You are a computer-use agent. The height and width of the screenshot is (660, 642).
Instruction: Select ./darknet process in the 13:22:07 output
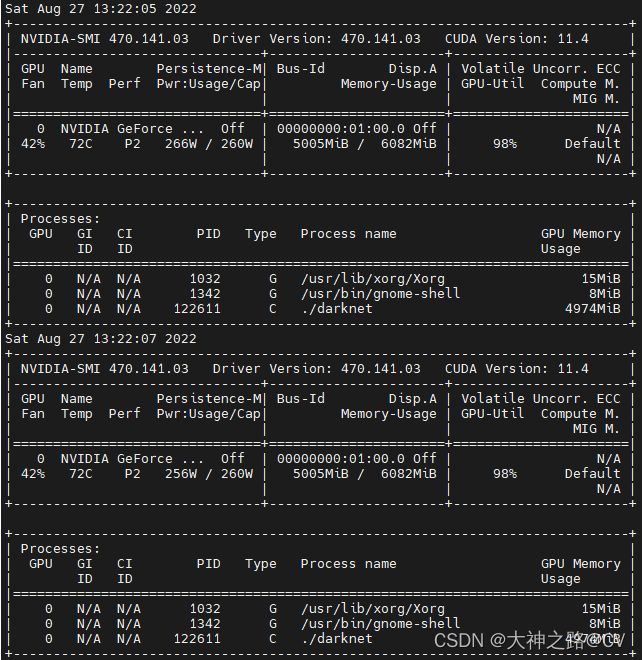(x=337, y=639)
